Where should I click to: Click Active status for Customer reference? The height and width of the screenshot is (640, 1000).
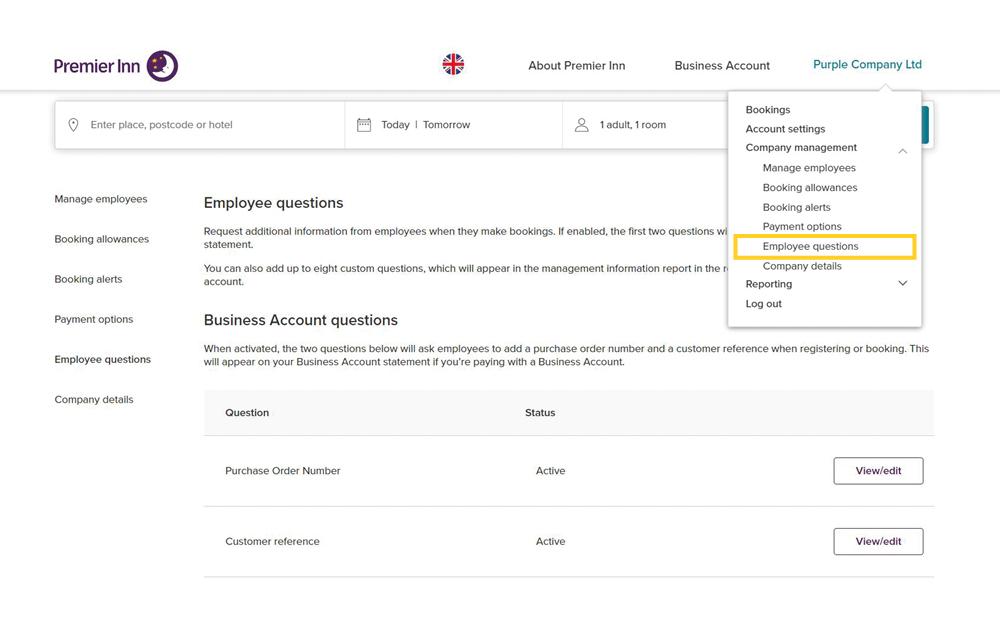(x=550, y=541)
